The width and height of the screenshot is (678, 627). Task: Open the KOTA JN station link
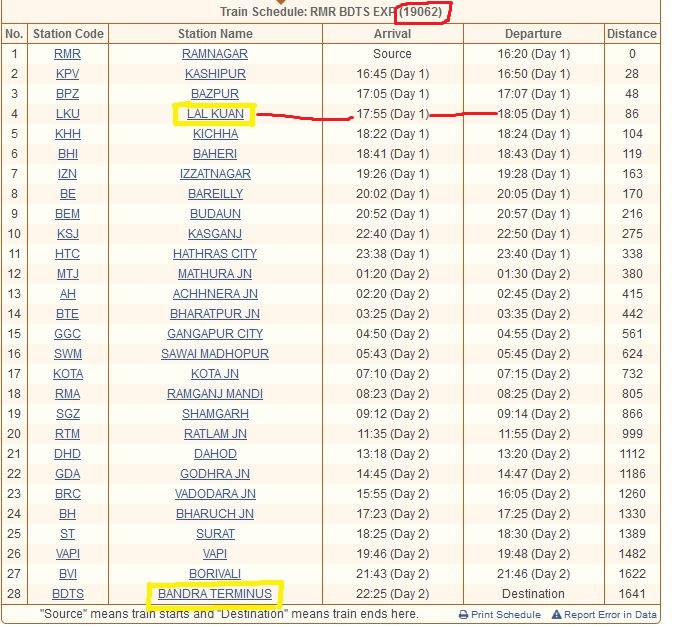click(x=215, y=374)
